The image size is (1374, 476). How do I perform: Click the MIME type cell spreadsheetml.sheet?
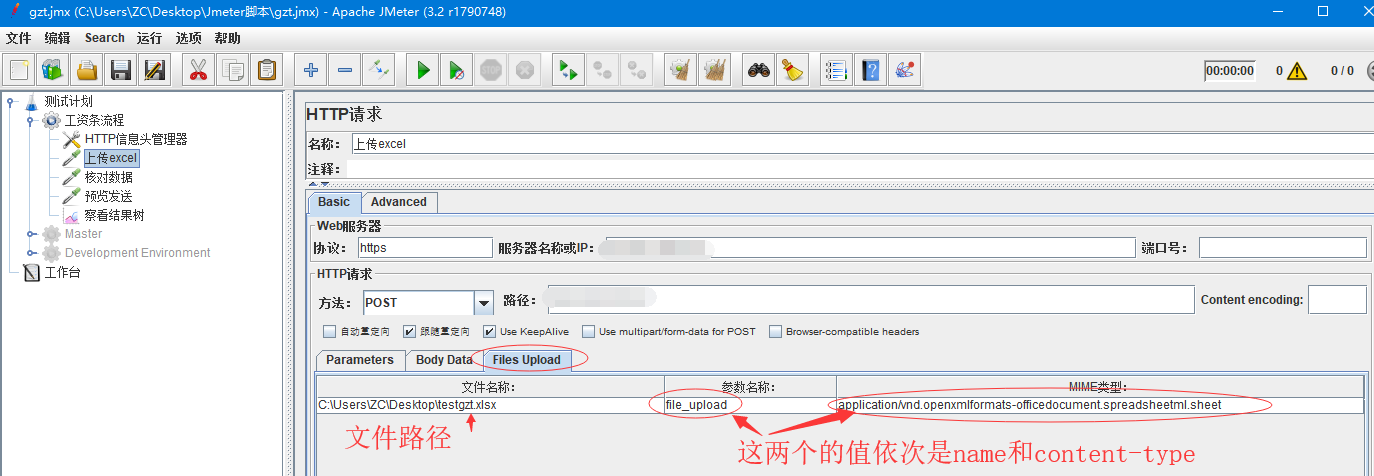pyautogui.click(x=1100, y=405)
